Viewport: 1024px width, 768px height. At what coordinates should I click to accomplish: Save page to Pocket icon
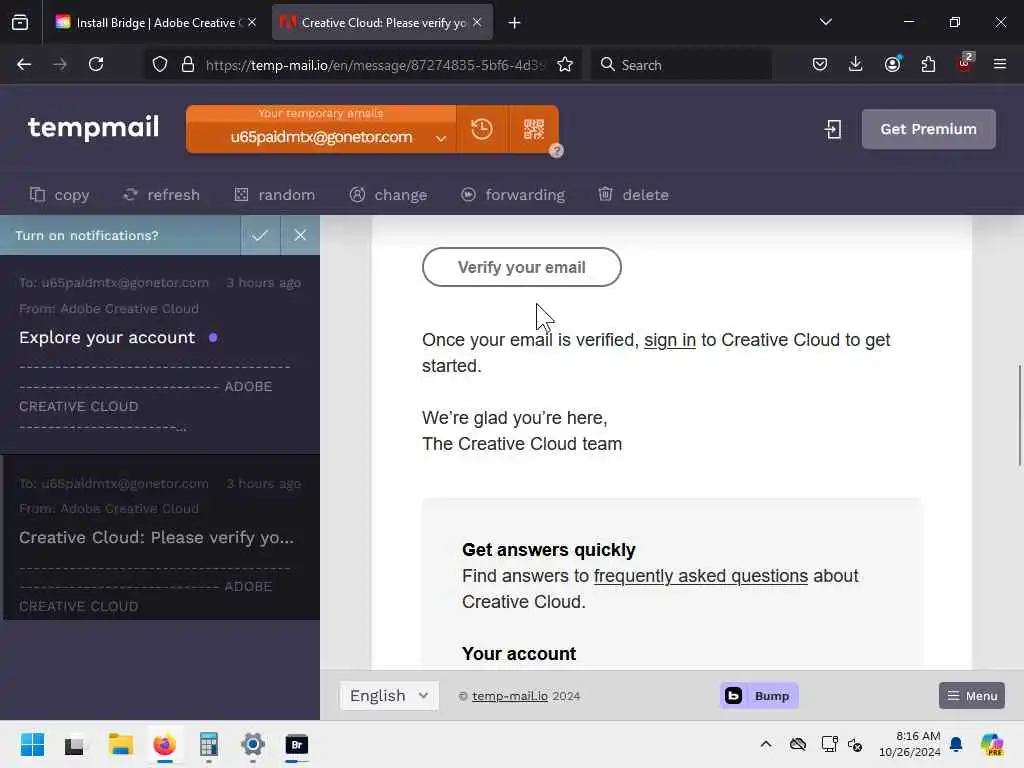(820, 64)
